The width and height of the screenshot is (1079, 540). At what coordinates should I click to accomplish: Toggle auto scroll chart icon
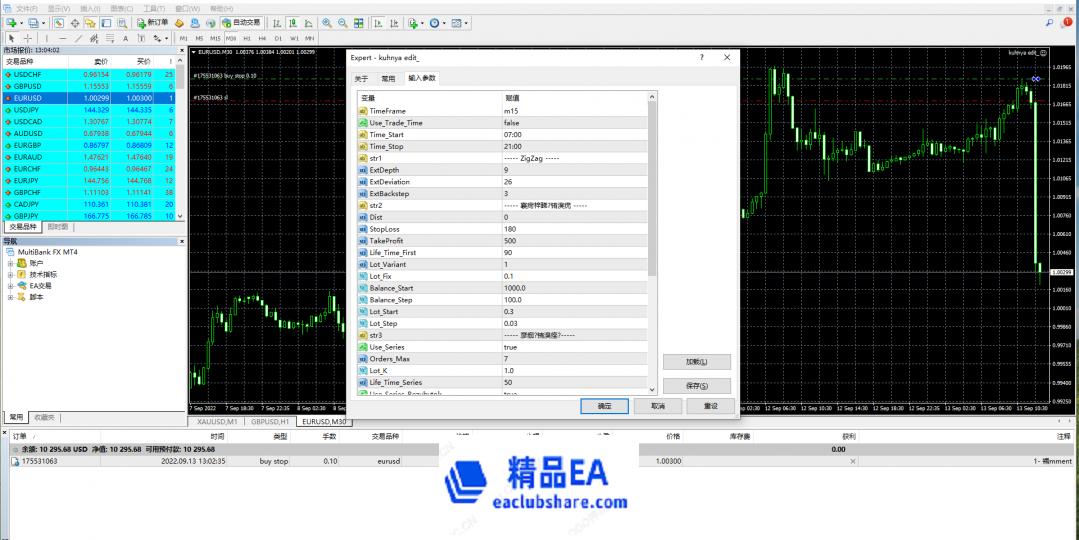378,23
